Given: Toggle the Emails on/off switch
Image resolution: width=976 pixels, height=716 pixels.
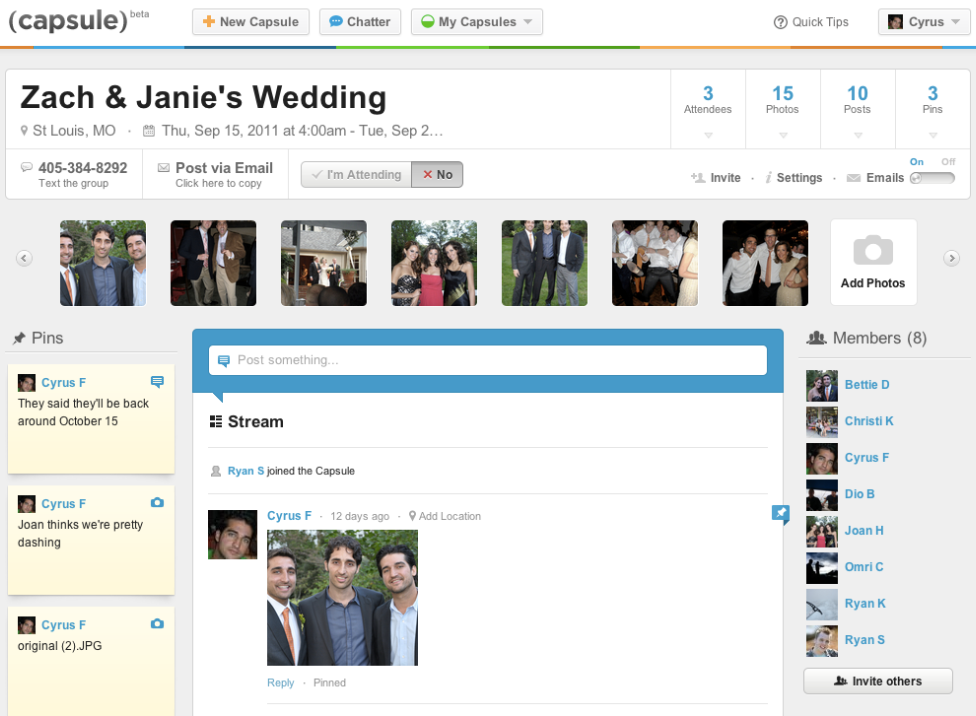Looking at the screenshot, I should (x=931, y=178).
